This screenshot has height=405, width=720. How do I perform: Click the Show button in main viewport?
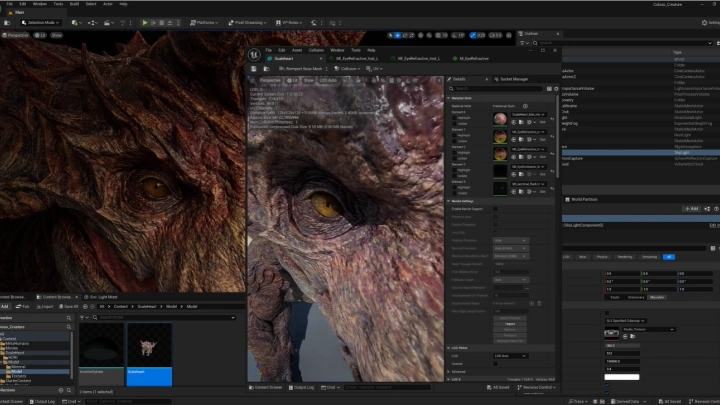click(56, 35)
